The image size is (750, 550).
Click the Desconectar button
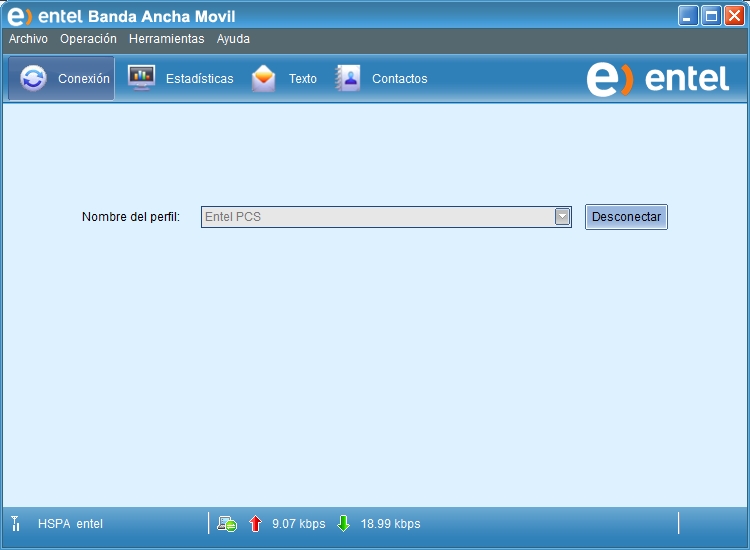(x=626, y=217)
